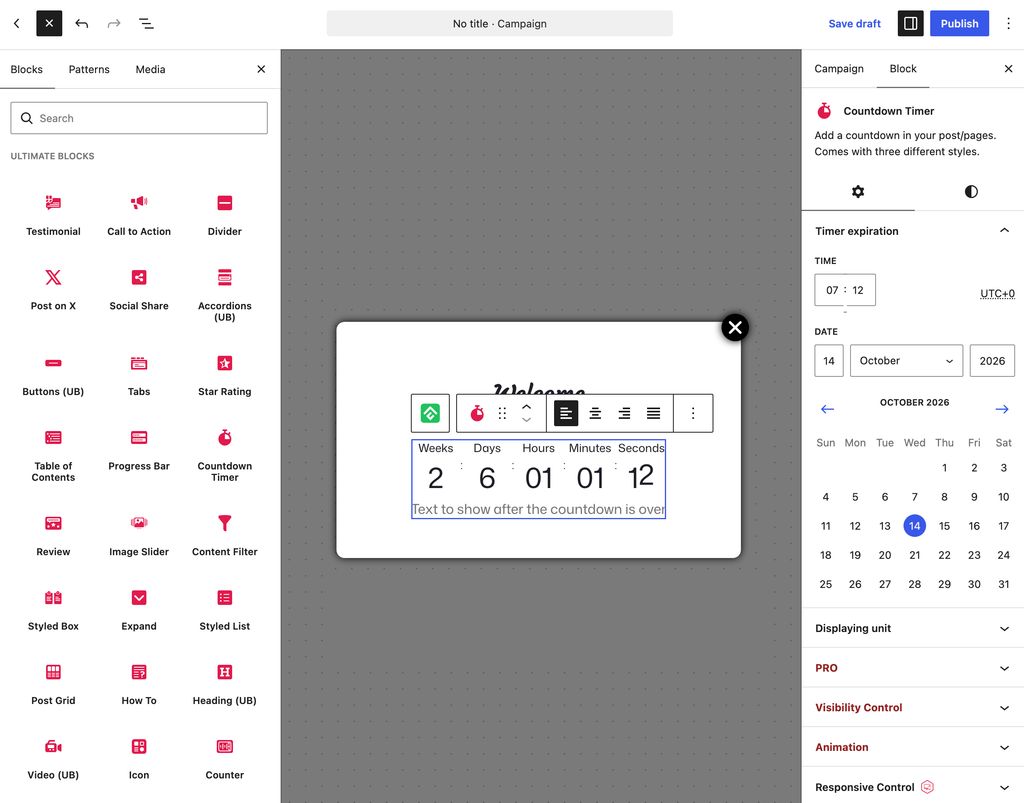
Task: Open the block styles half-circle tab
Action: [971, 191]
